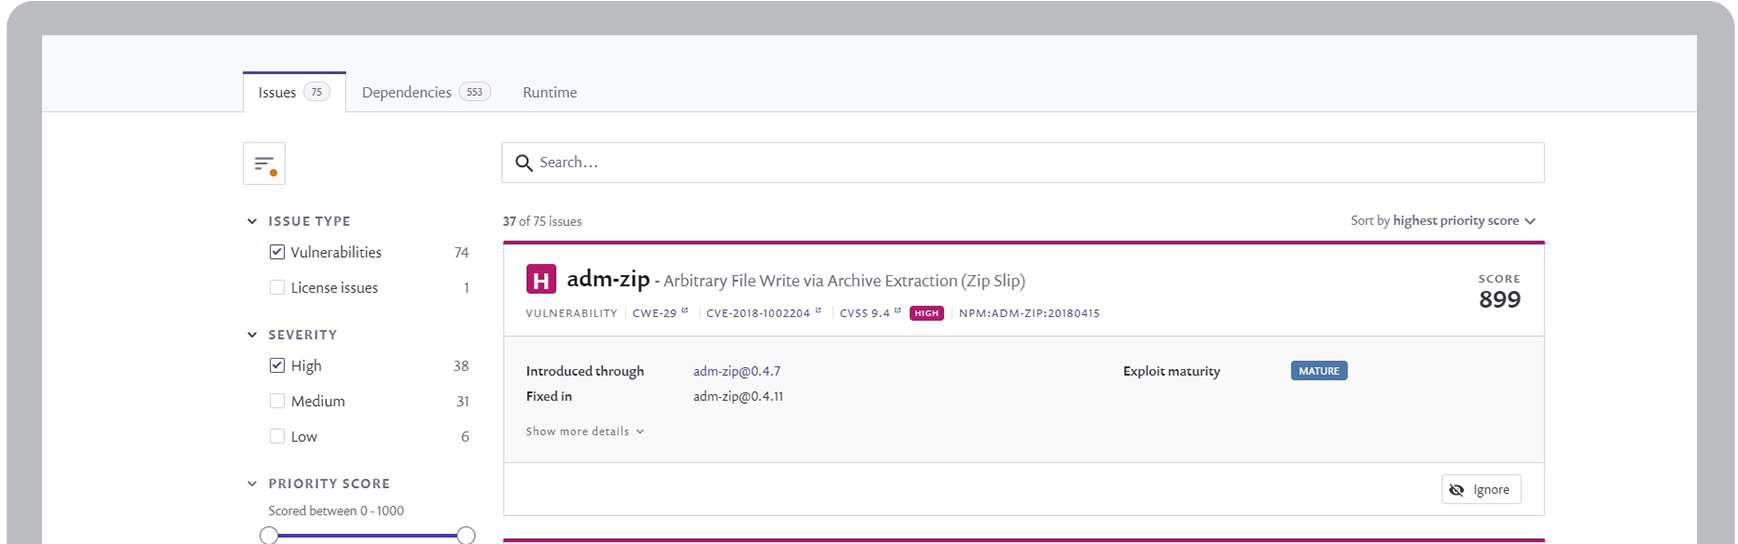Screen dimensions: 1738x544
Task: Click into the Search input field
Action: coord(1023,163)
